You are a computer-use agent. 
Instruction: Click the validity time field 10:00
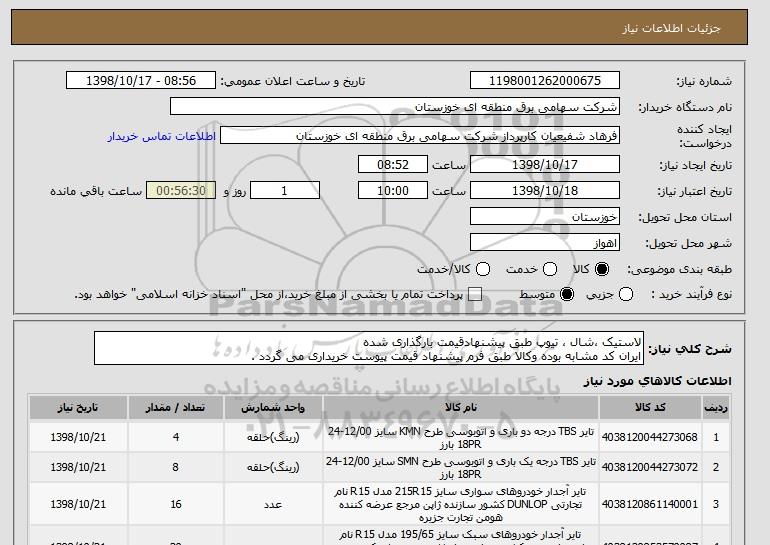(393, 191)
